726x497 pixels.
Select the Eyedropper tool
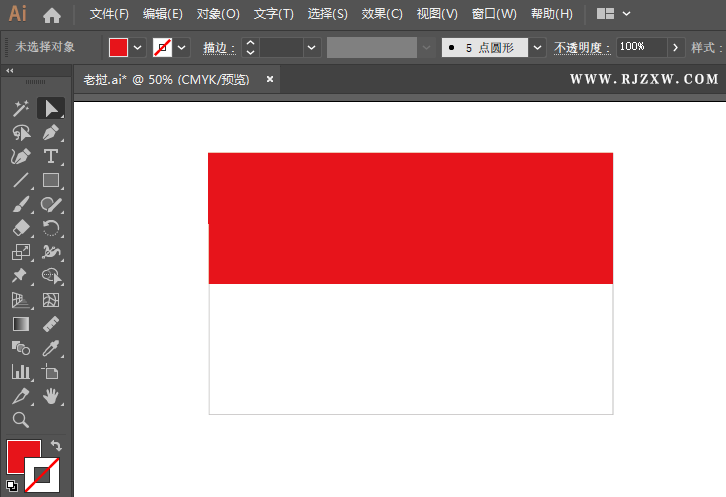point(51,348)
